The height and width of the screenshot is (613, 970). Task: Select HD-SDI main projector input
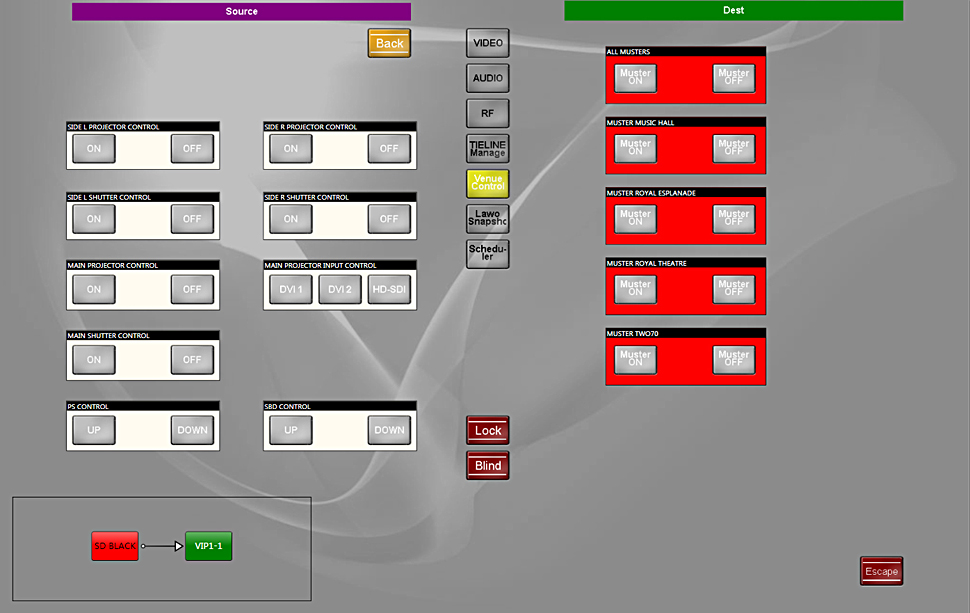[389, 290]
